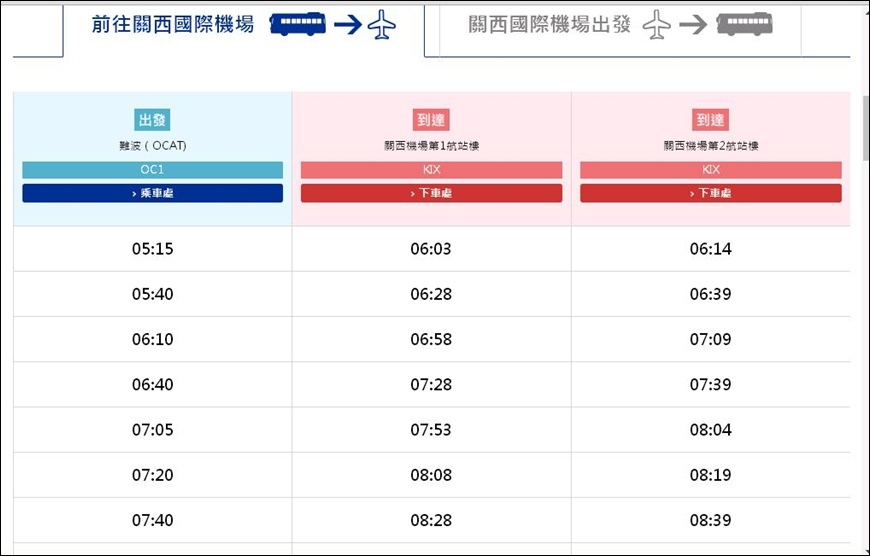Click the 08:08 arrival time cell
Image resolution: width=870 pixels, height=556 pixels.
point(431,475)
